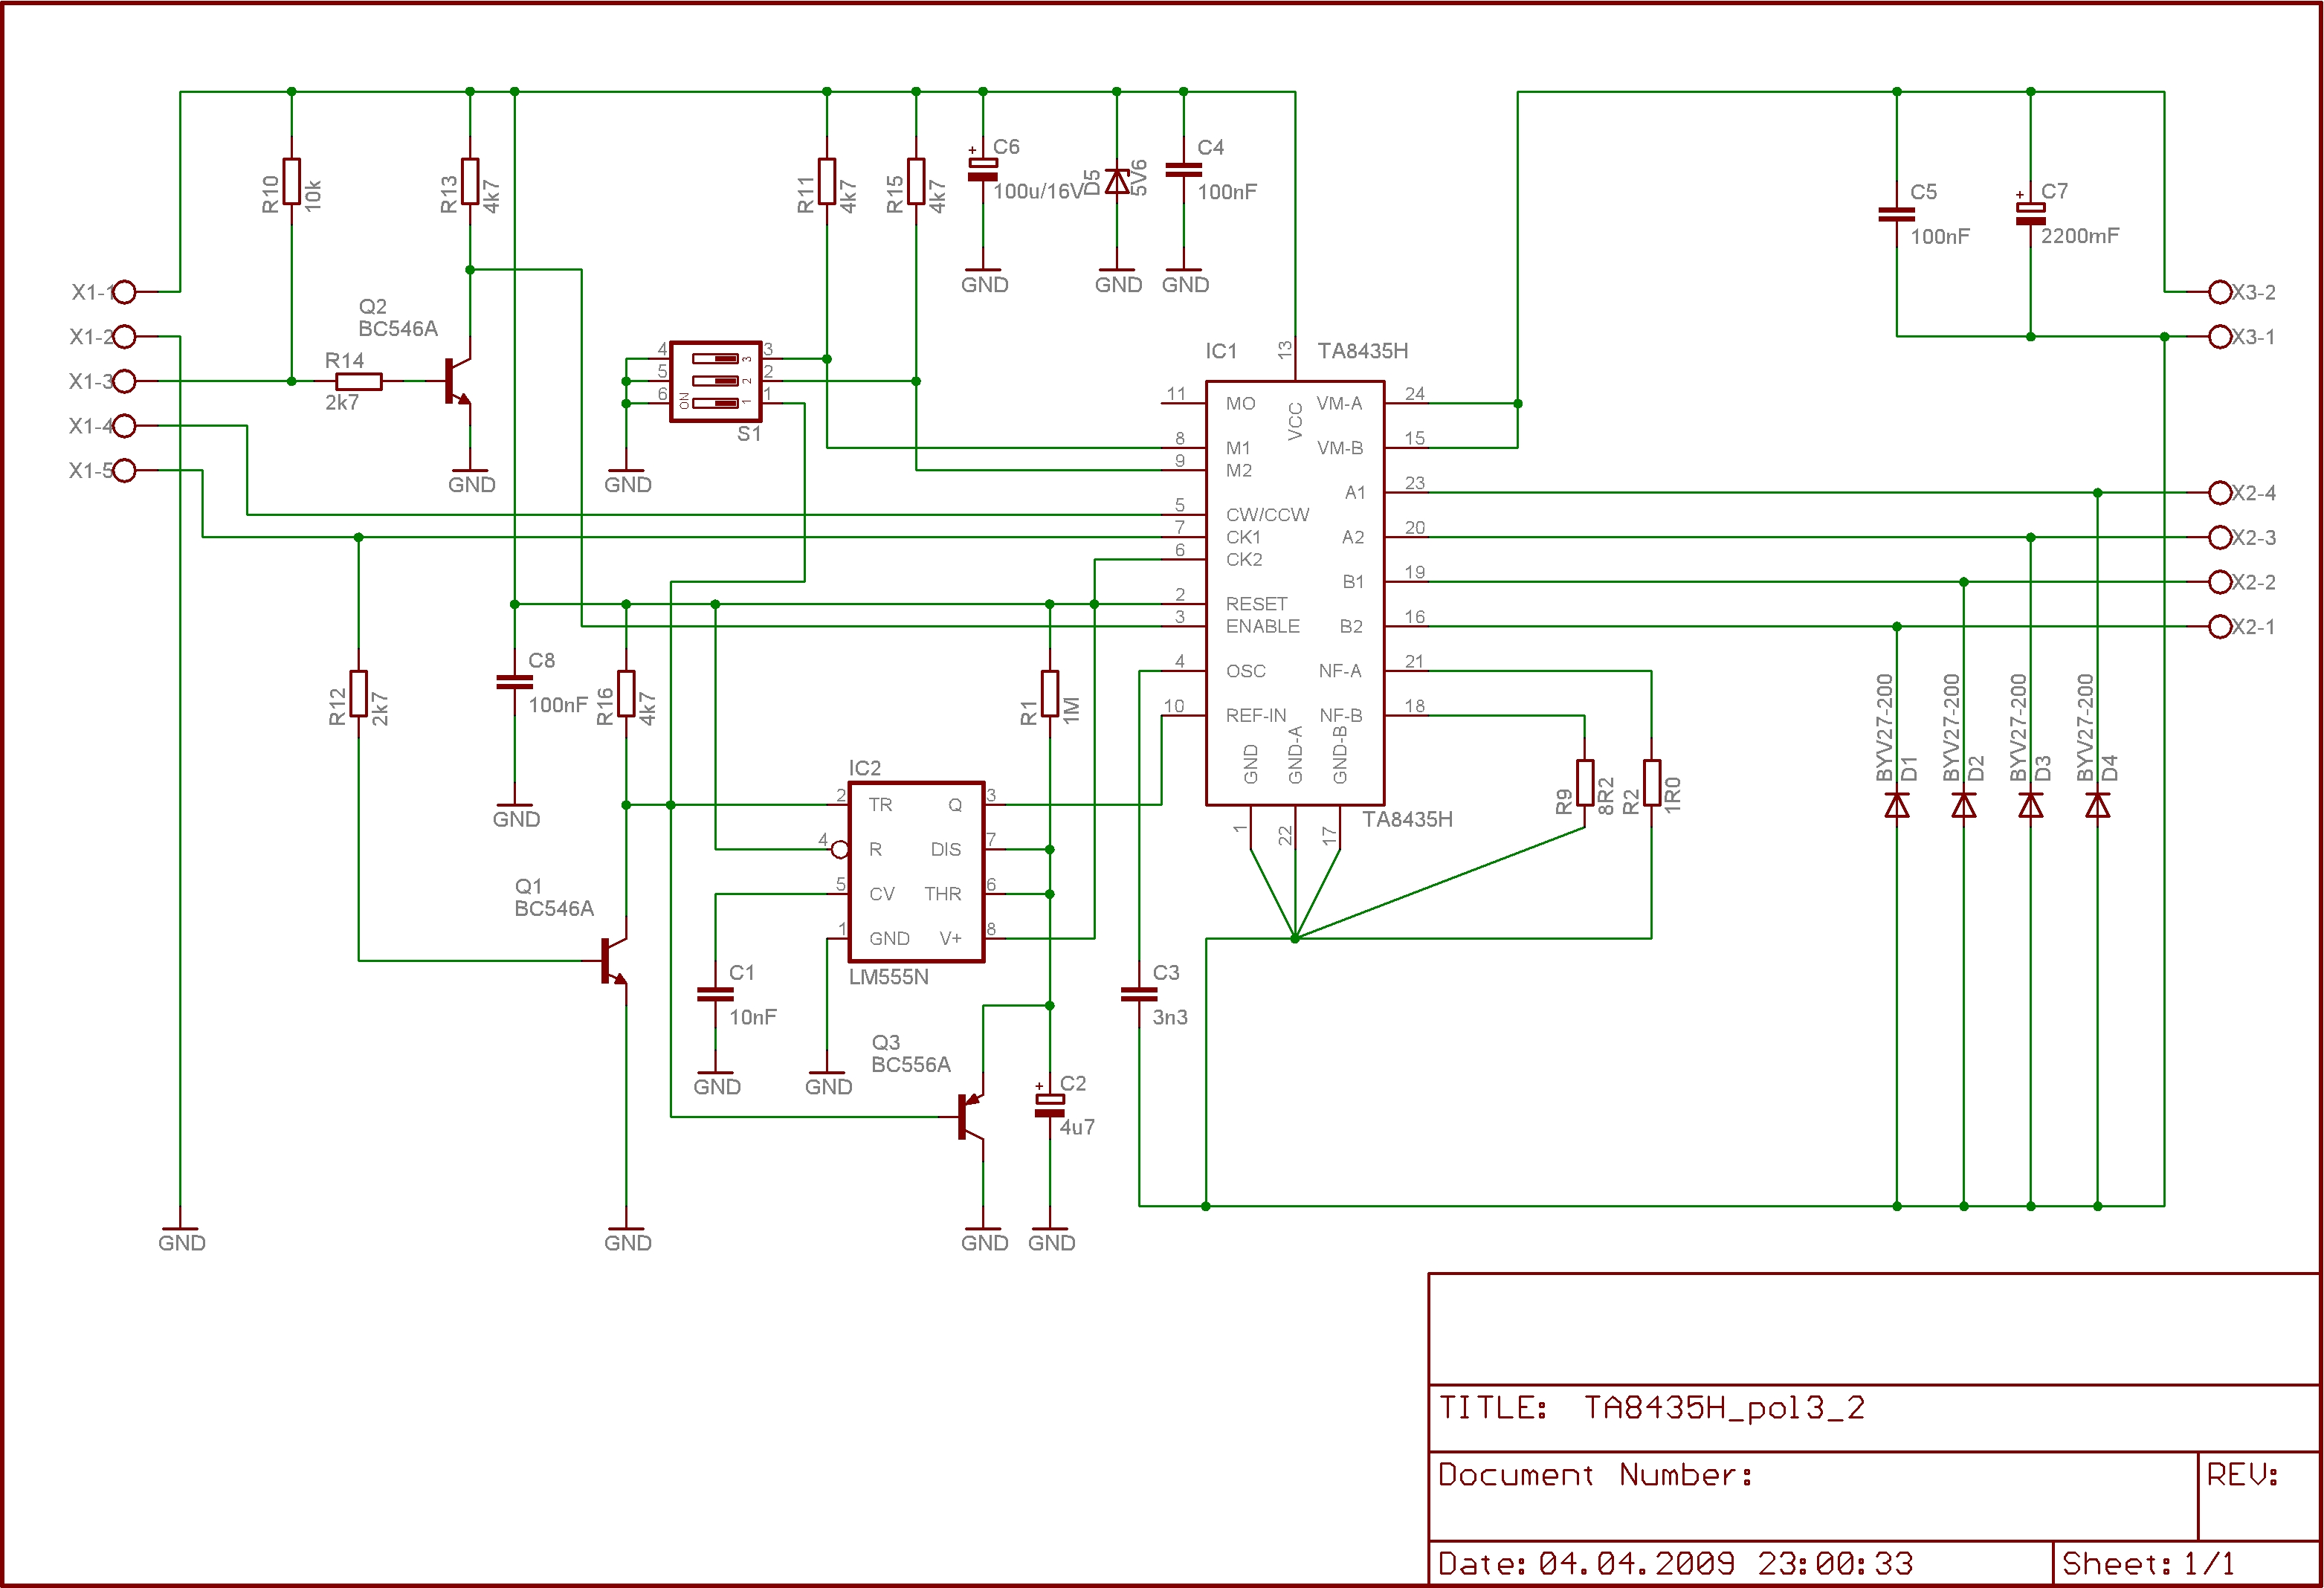This screenshot has width=2324, height=1588.
Task: Select the D4 BYV27-200 diode symbol
Action: tap(2097, 805)
